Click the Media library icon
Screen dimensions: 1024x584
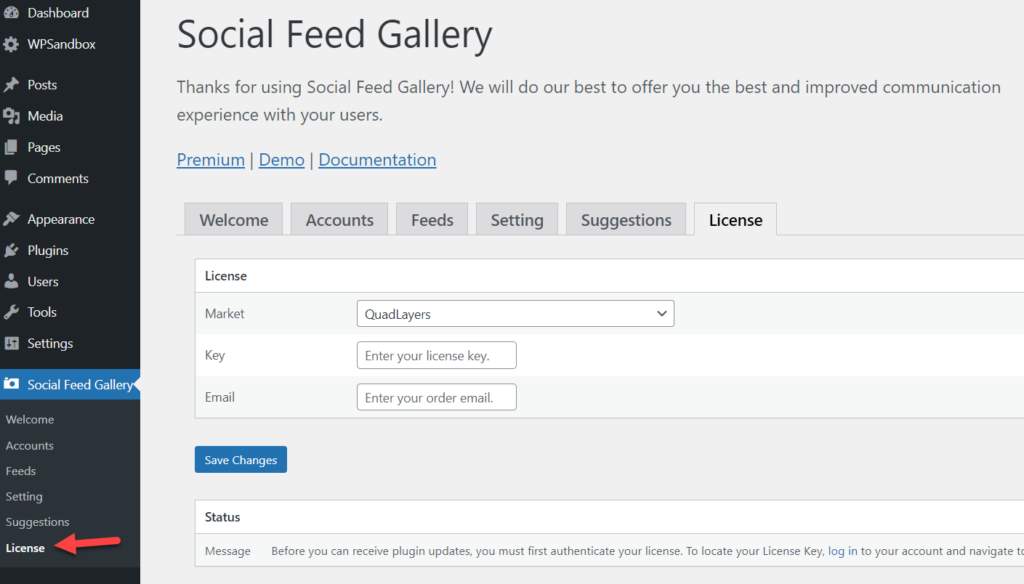[x=11, y=116]
